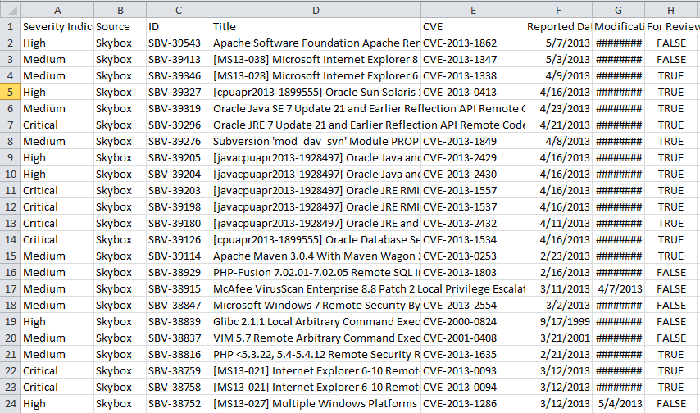Click the Subversion 'mod_dav_svn' title cell

316,142
